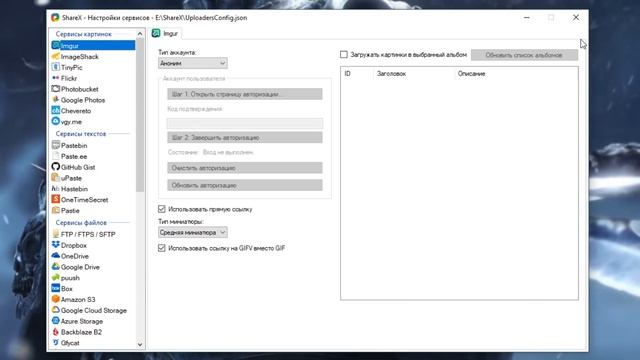The height and width of the screenshot is (360, 640).
Task: Toggle 'Использовать прямую ссылку' checkbox
Action: tap(162, 209)
